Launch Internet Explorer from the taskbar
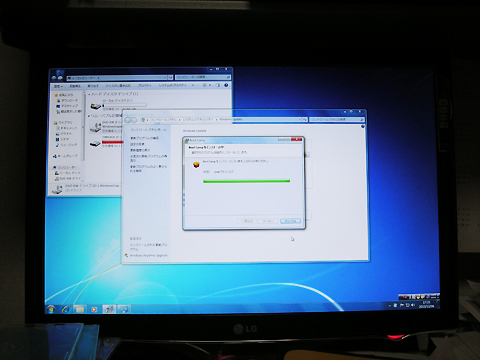 [x=66, y=310]
